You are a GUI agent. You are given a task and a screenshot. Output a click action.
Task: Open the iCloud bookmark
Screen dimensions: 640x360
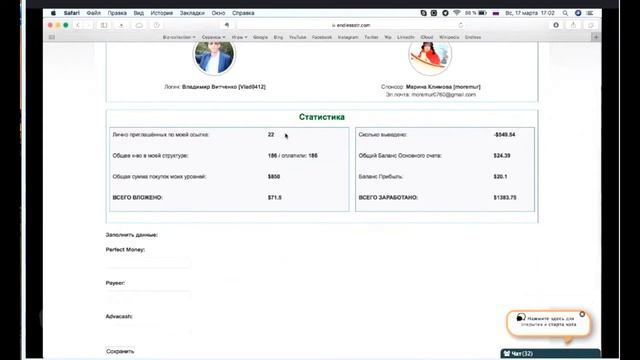click(427, 37)
